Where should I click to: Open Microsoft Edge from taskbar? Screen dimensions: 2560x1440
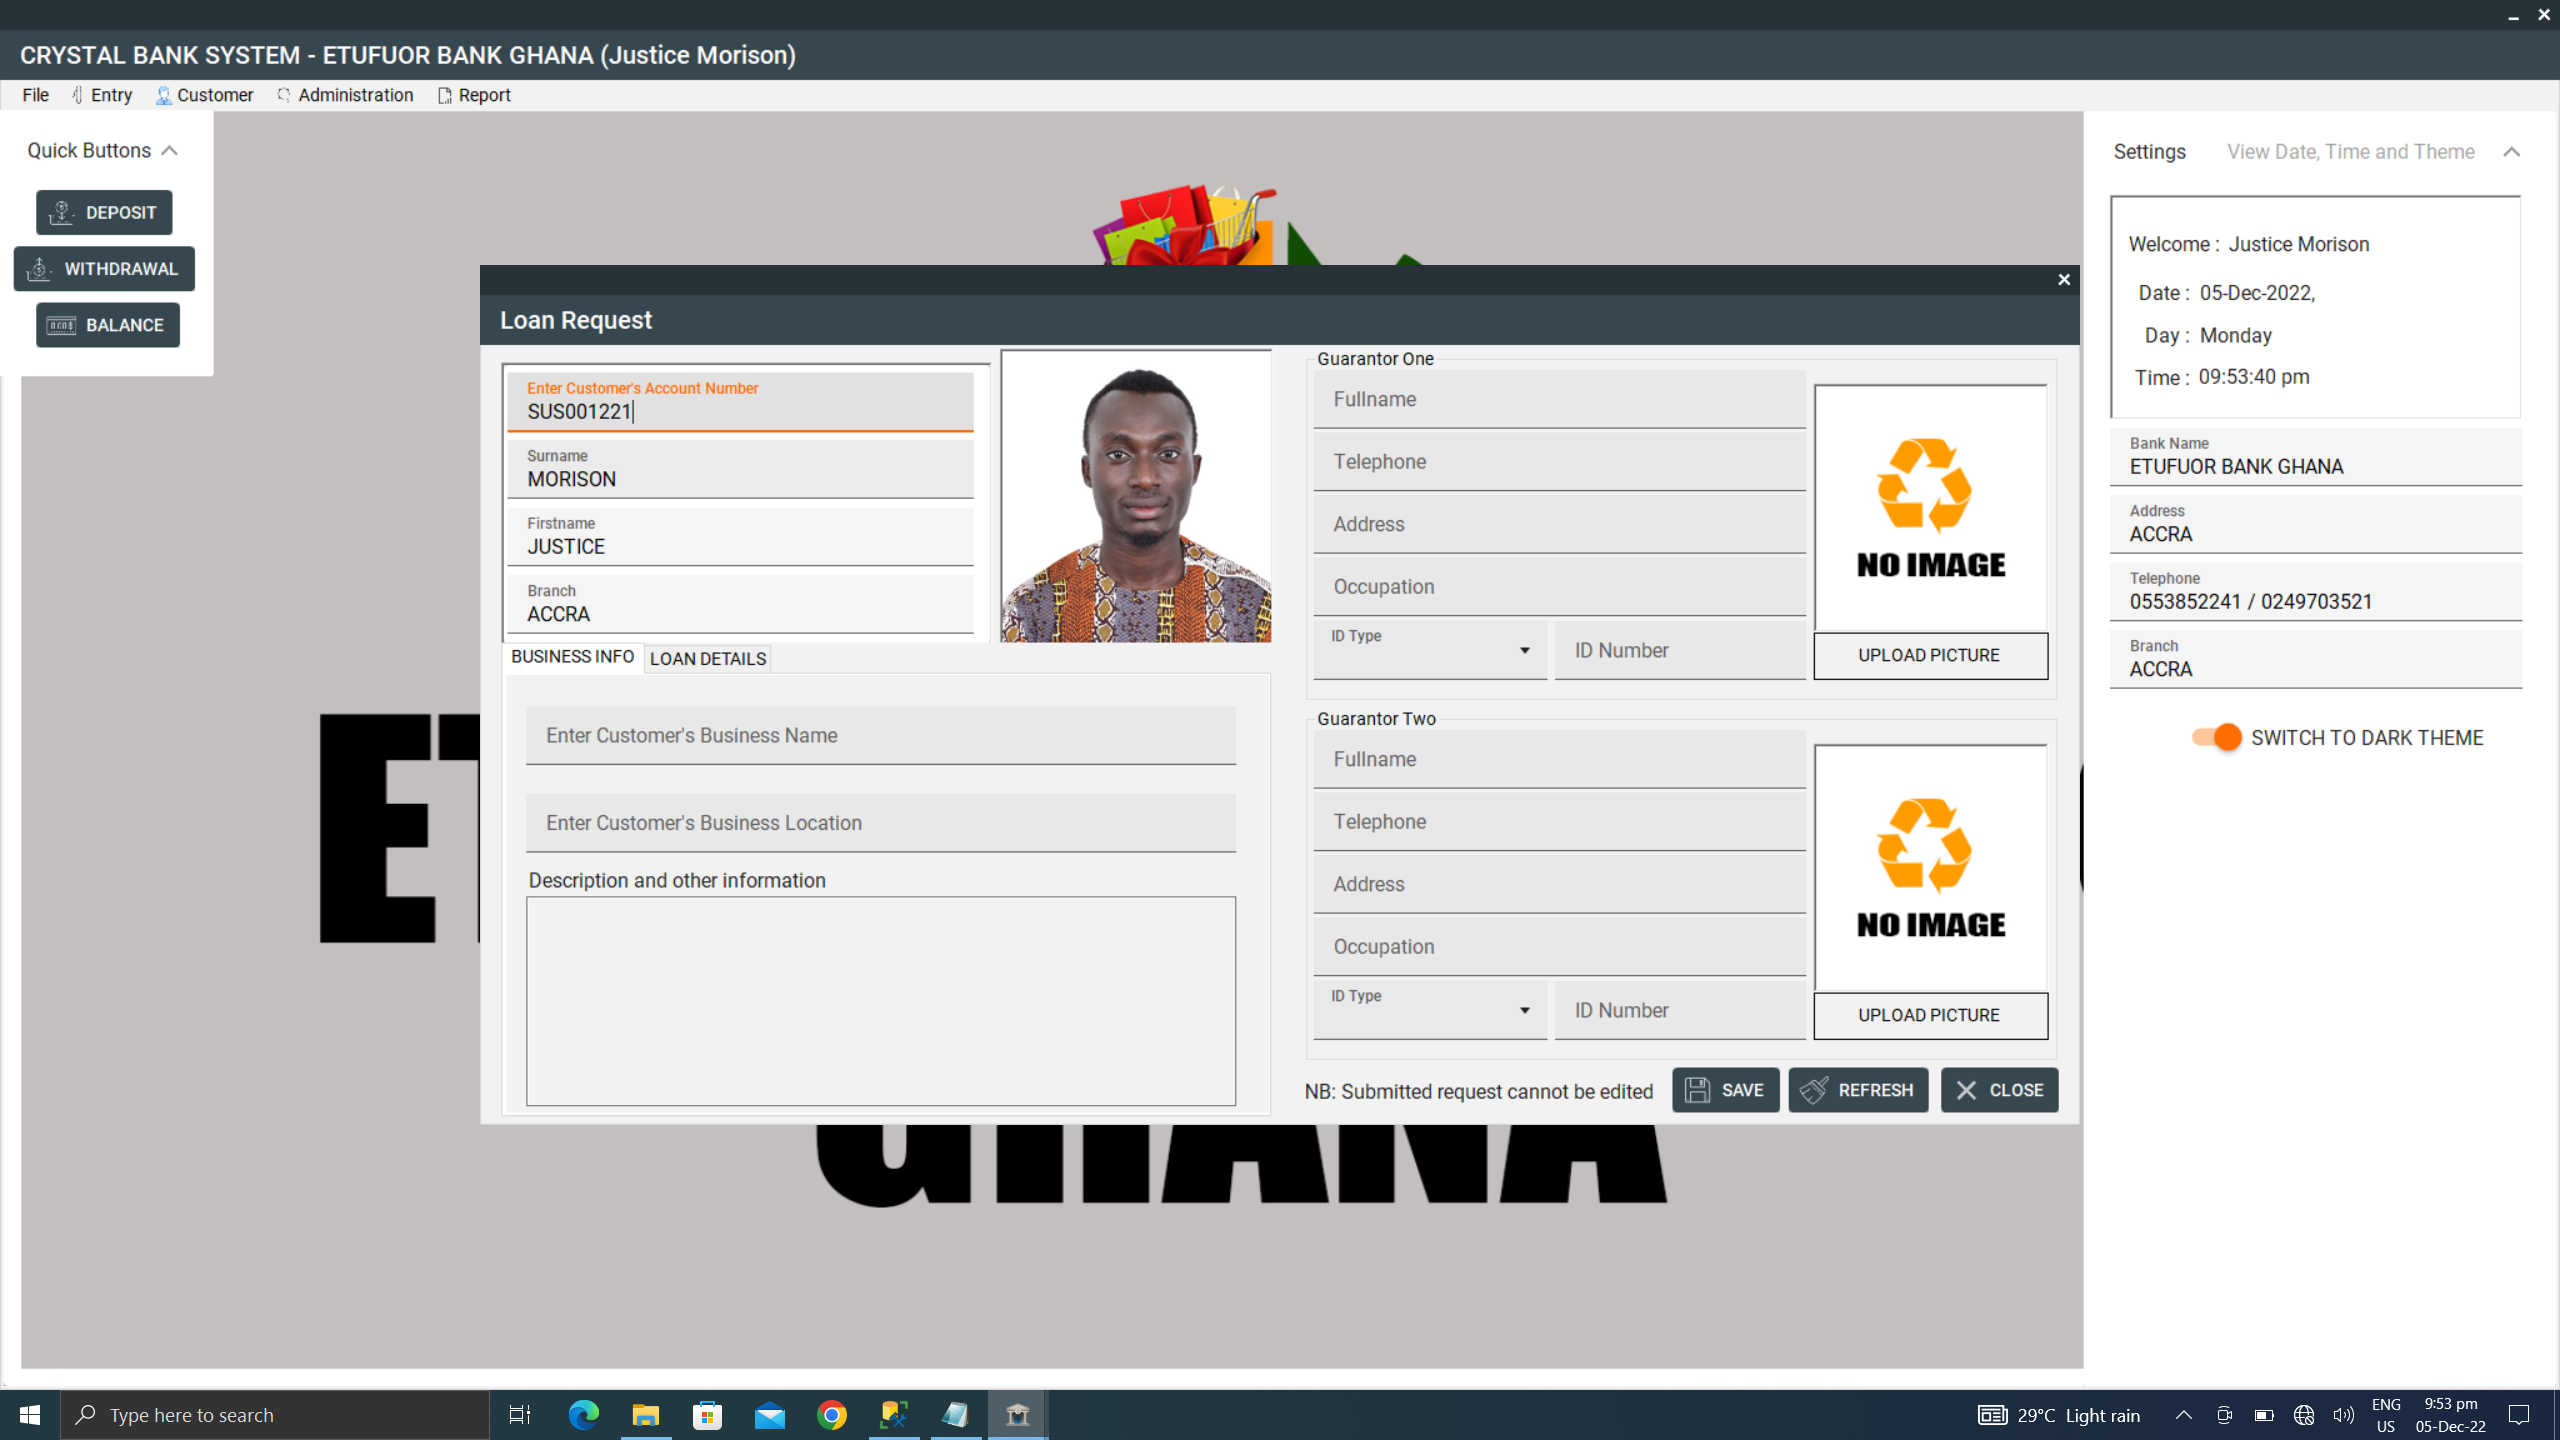583,1414
